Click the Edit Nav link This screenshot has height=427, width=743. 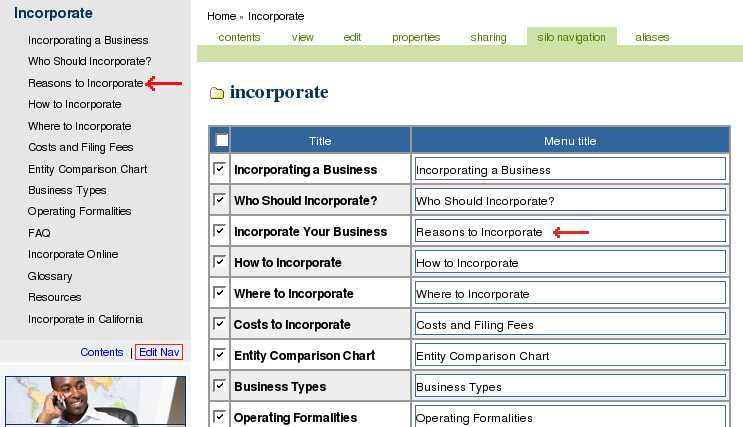click(159, 352)
